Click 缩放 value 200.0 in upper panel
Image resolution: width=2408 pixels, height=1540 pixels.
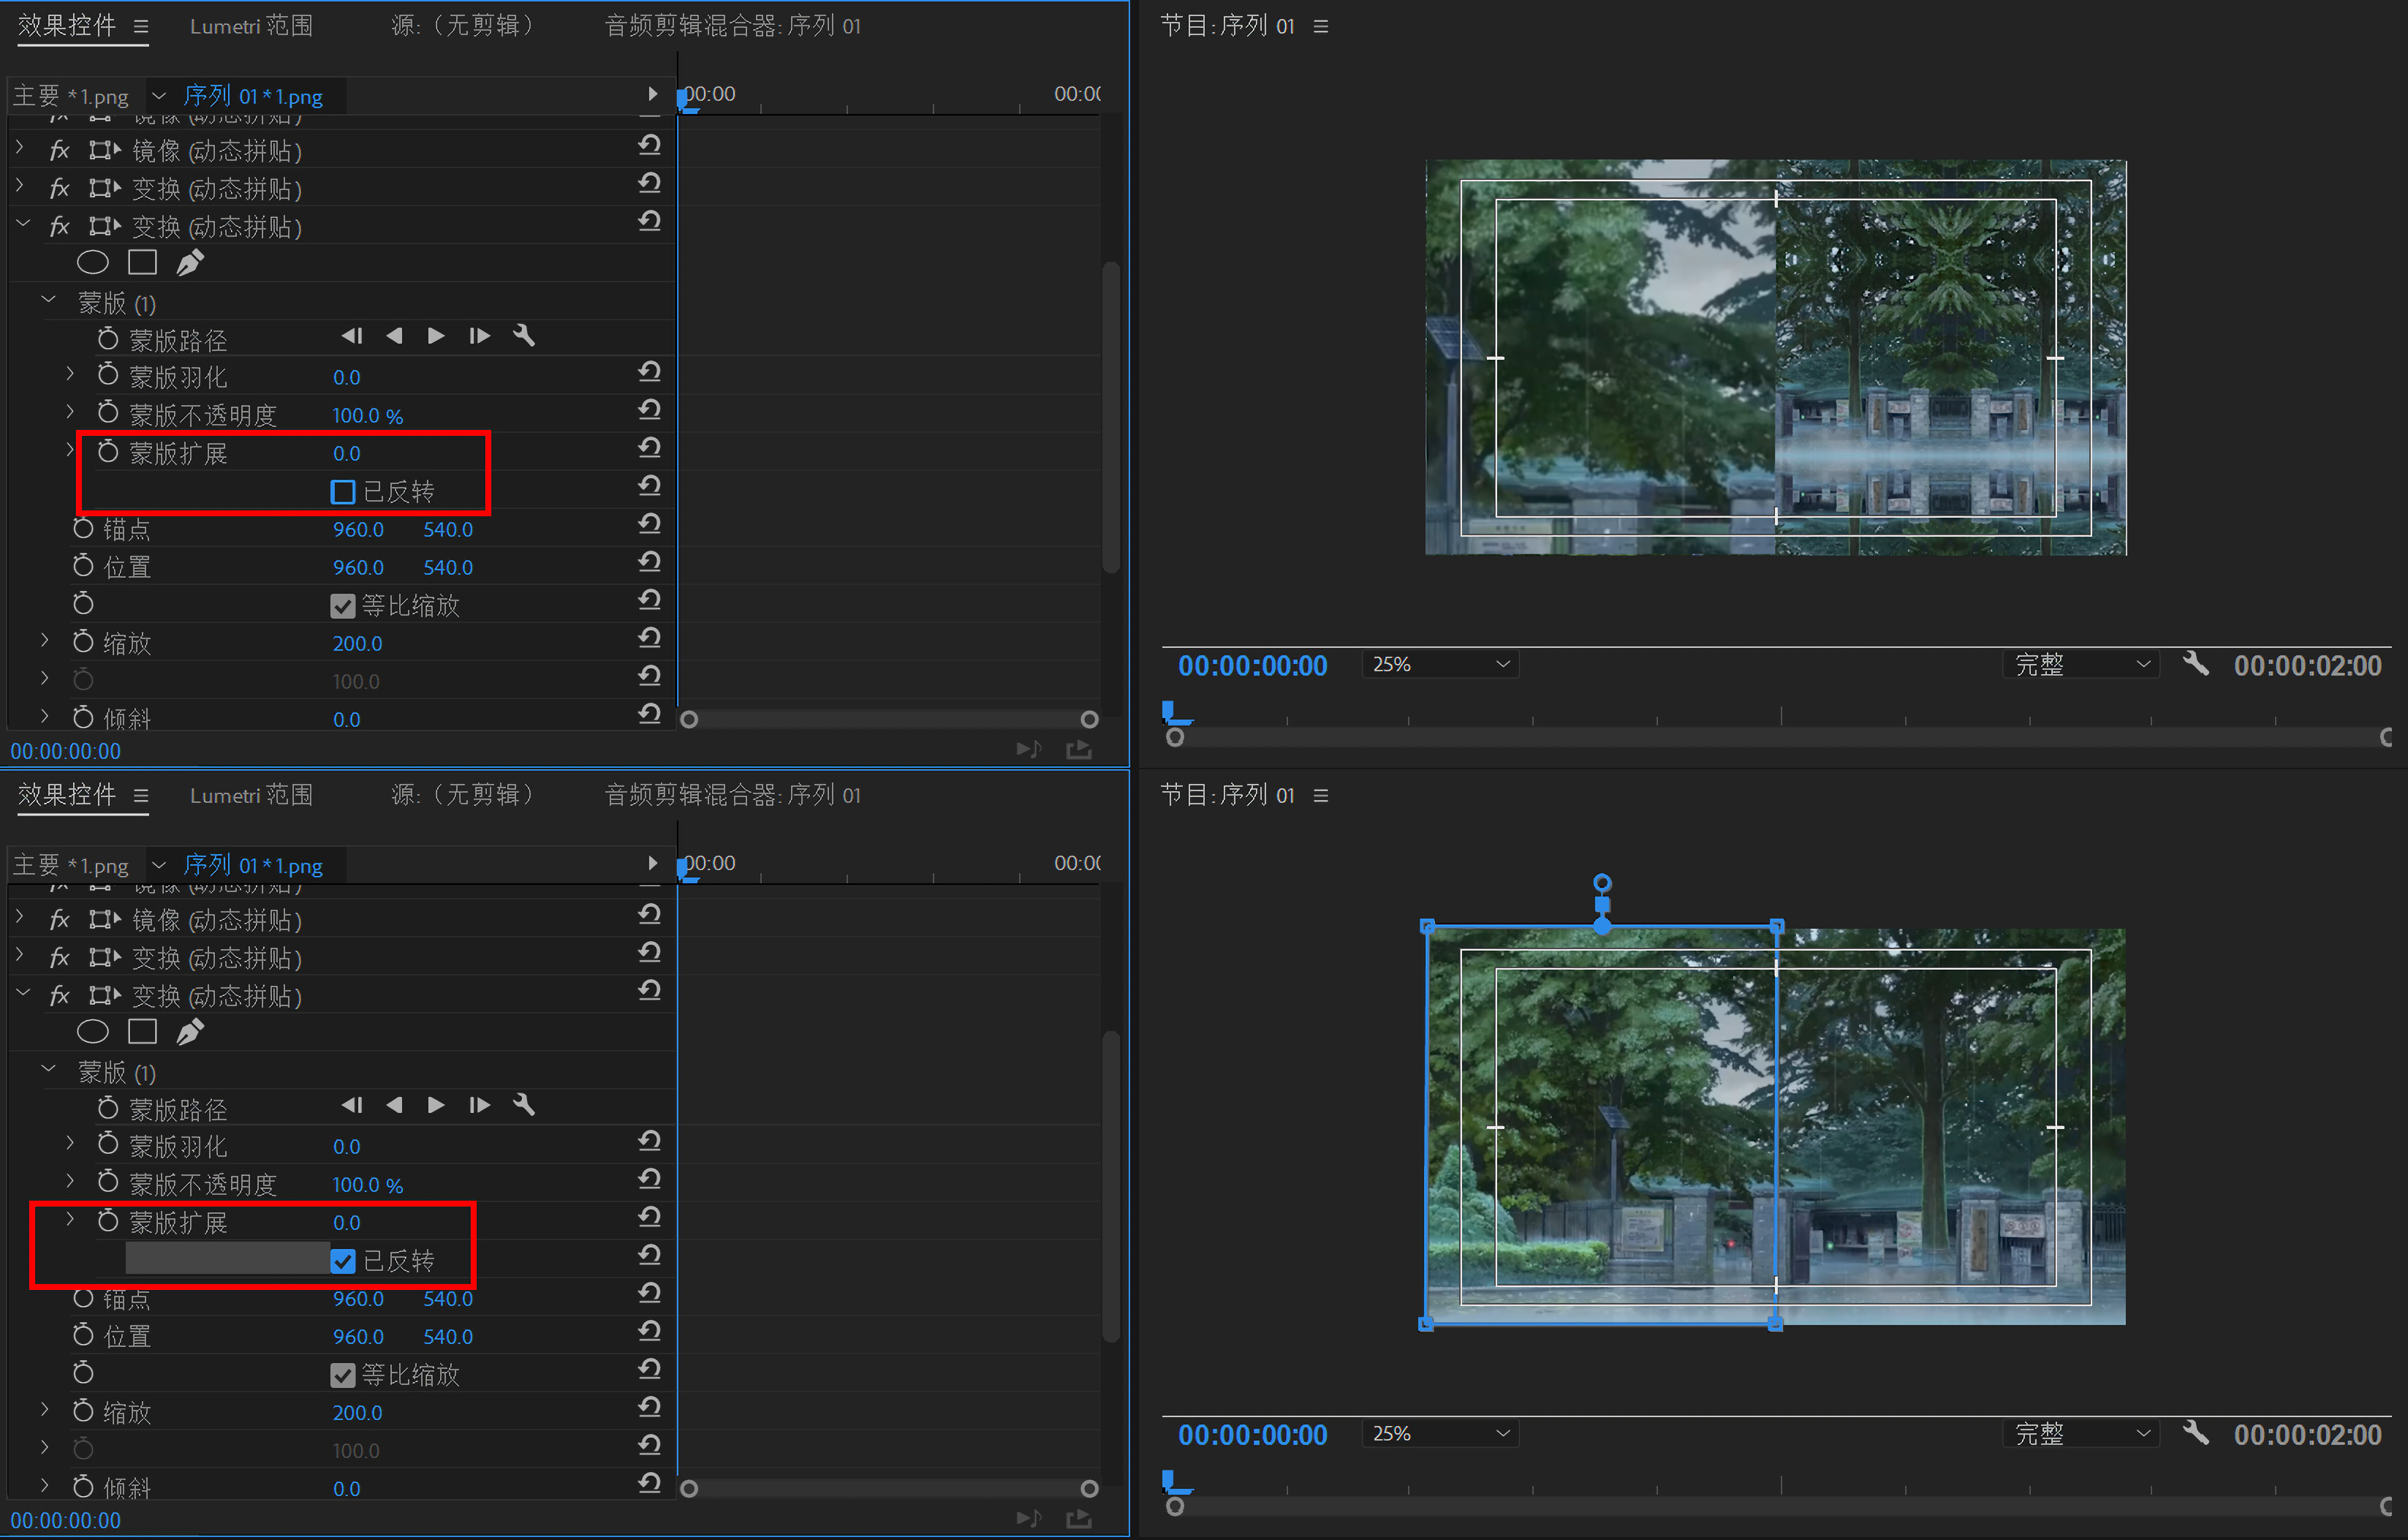[357, 643]
